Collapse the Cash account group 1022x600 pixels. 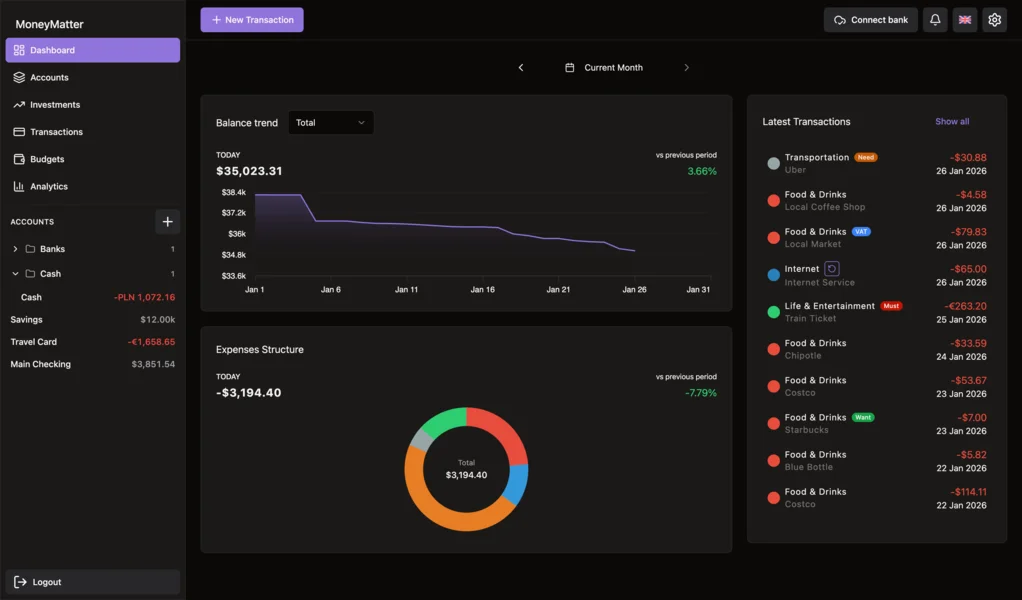tap(14, 273)
